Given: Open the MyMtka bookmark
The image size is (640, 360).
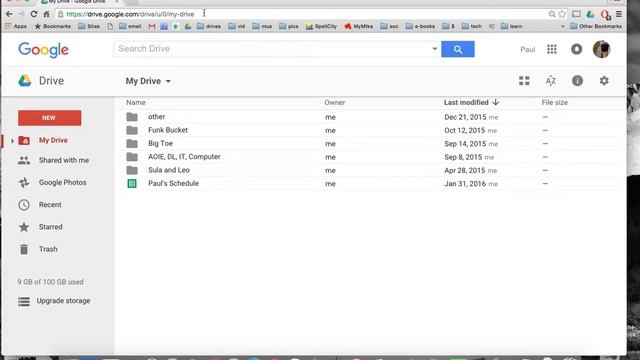Looking at the screenshot, I should point(358,27).
